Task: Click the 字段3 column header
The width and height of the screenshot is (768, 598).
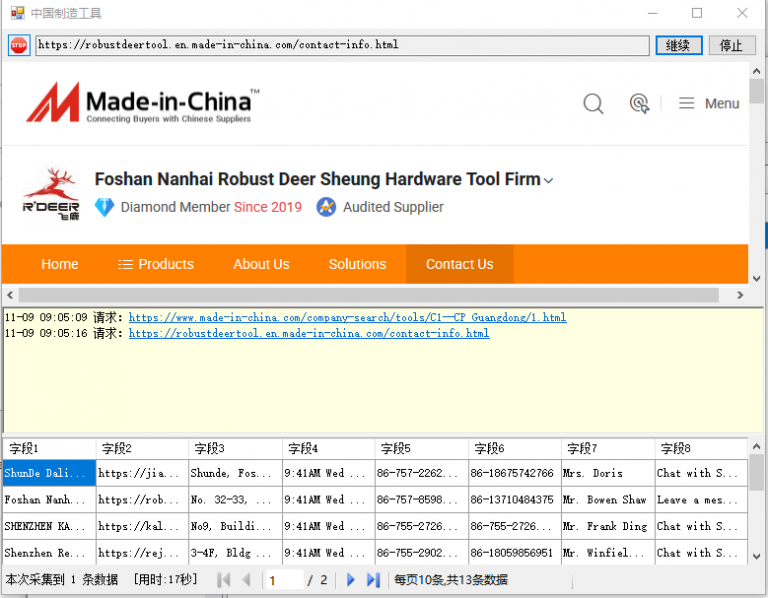Action: [x=235, y=448]
